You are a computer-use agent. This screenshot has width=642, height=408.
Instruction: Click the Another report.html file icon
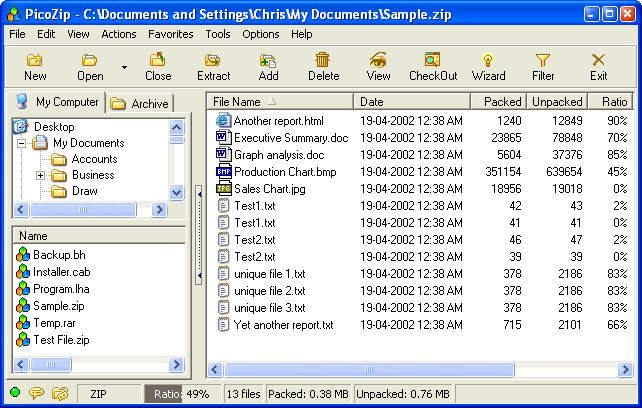click(223, 120)
